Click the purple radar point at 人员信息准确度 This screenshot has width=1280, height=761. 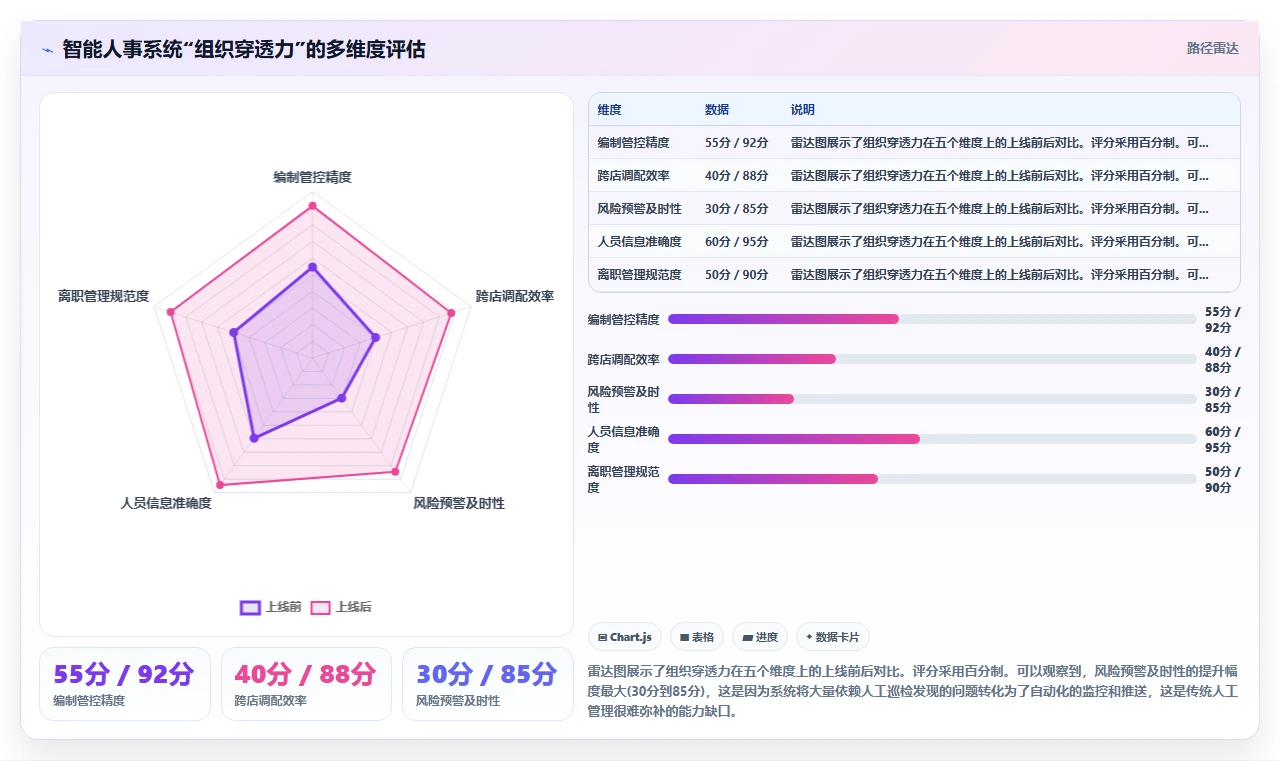(x=254, y=437)
